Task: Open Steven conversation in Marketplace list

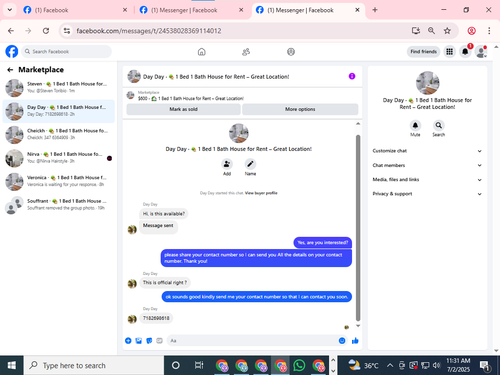Action: click(59, 88)
